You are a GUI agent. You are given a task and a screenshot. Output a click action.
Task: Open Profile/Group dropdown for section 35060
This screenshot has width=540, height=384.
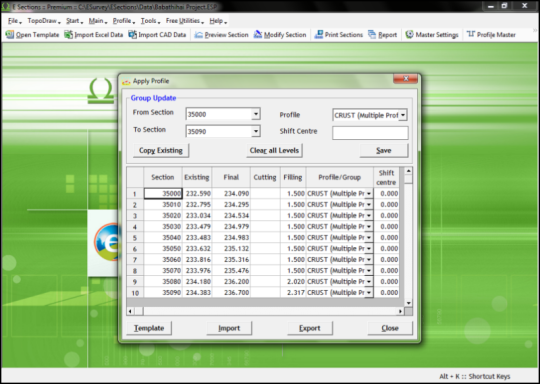tap(368, 260)
